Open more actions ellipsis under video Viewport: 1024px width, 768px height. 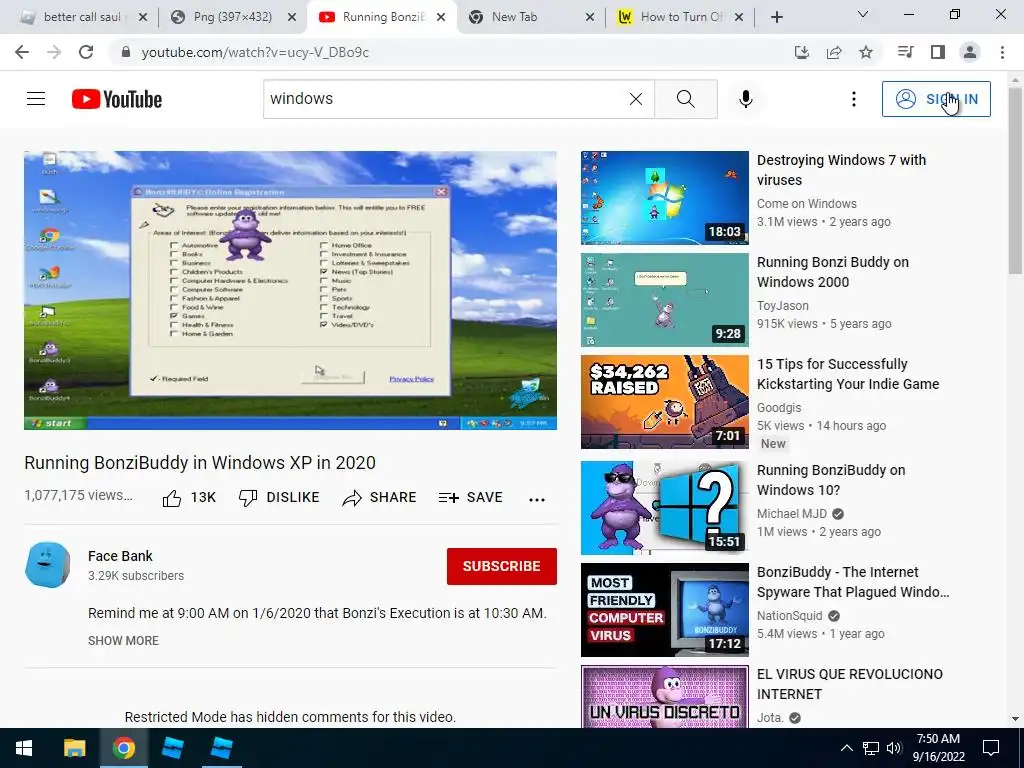(x=537, y=500)
